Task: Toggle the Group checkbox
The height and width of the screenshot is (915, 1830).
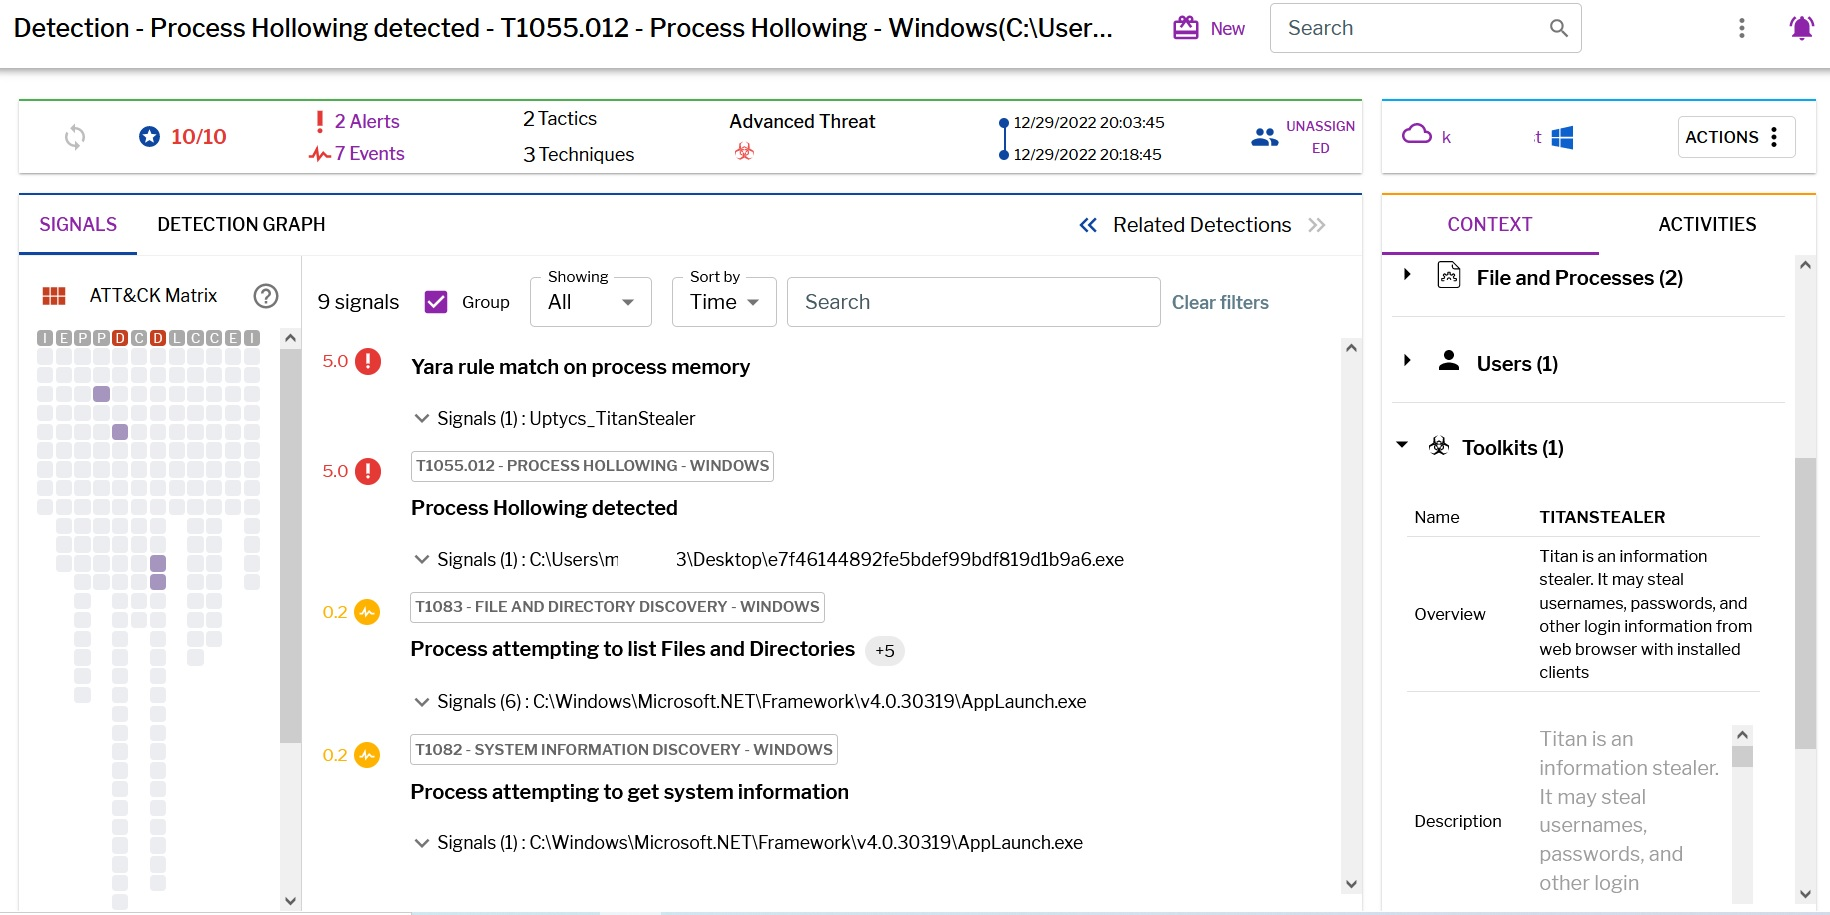Action: [436, 302]
